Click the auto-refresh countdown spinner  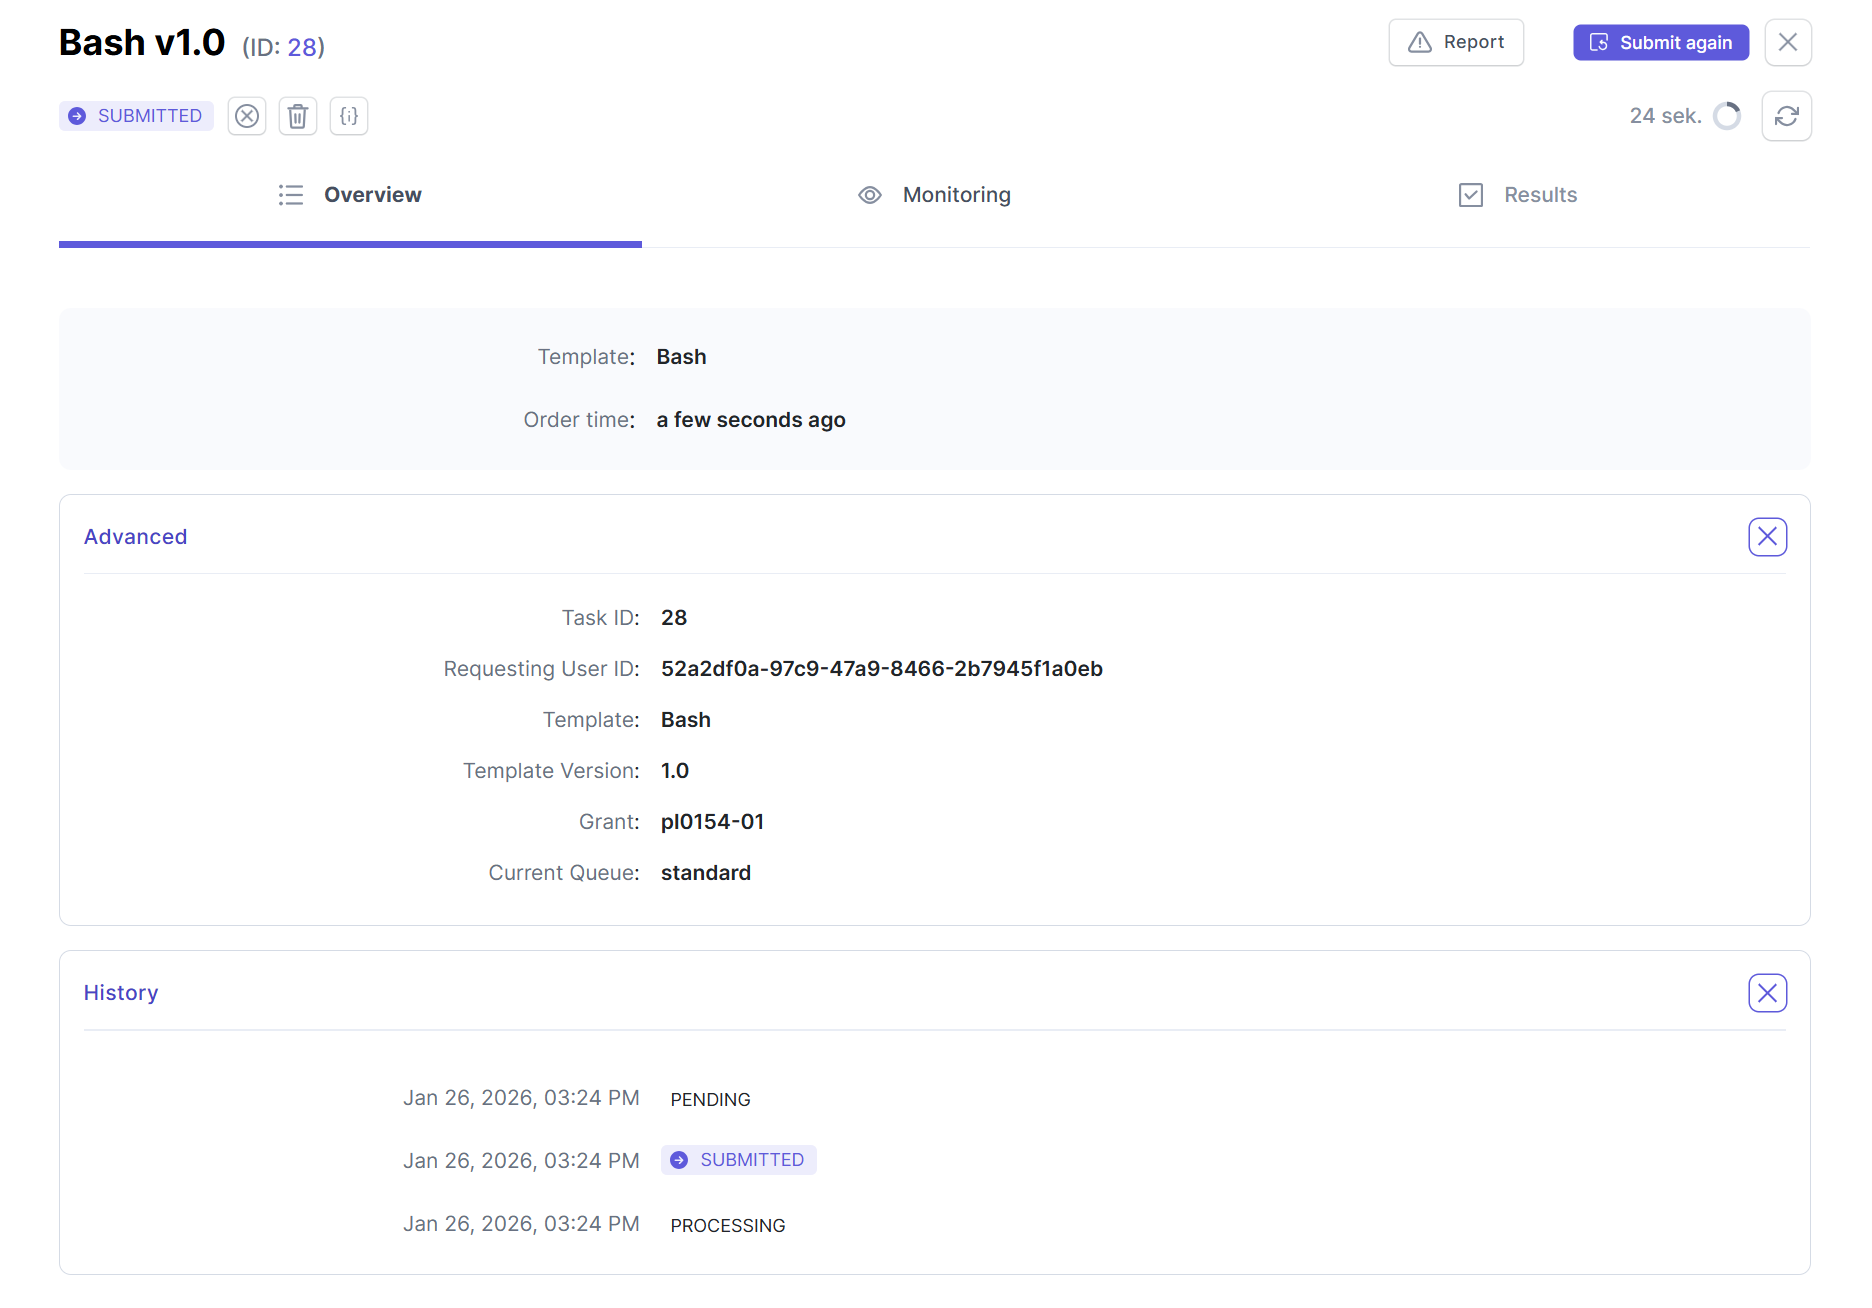point(1727,116)
